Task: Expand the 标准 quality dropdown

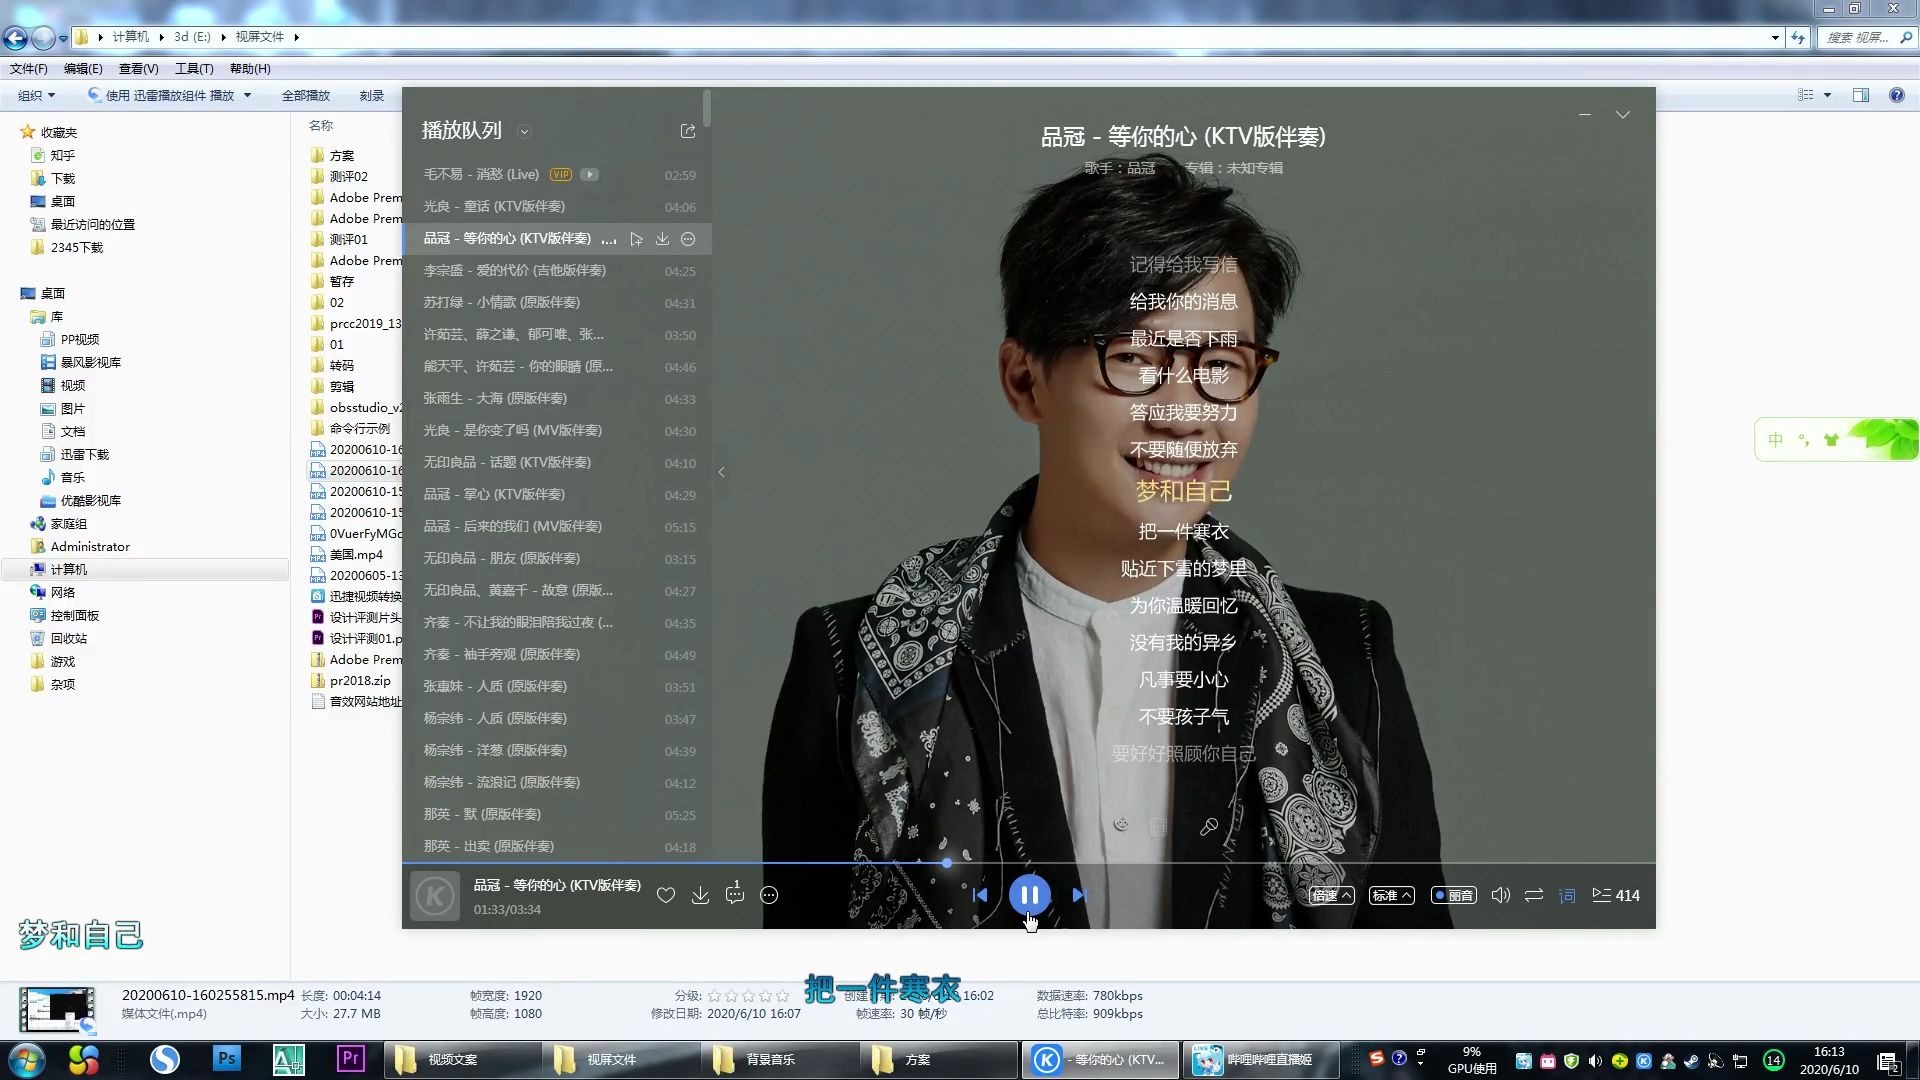Action: [x=1392, y=895]
